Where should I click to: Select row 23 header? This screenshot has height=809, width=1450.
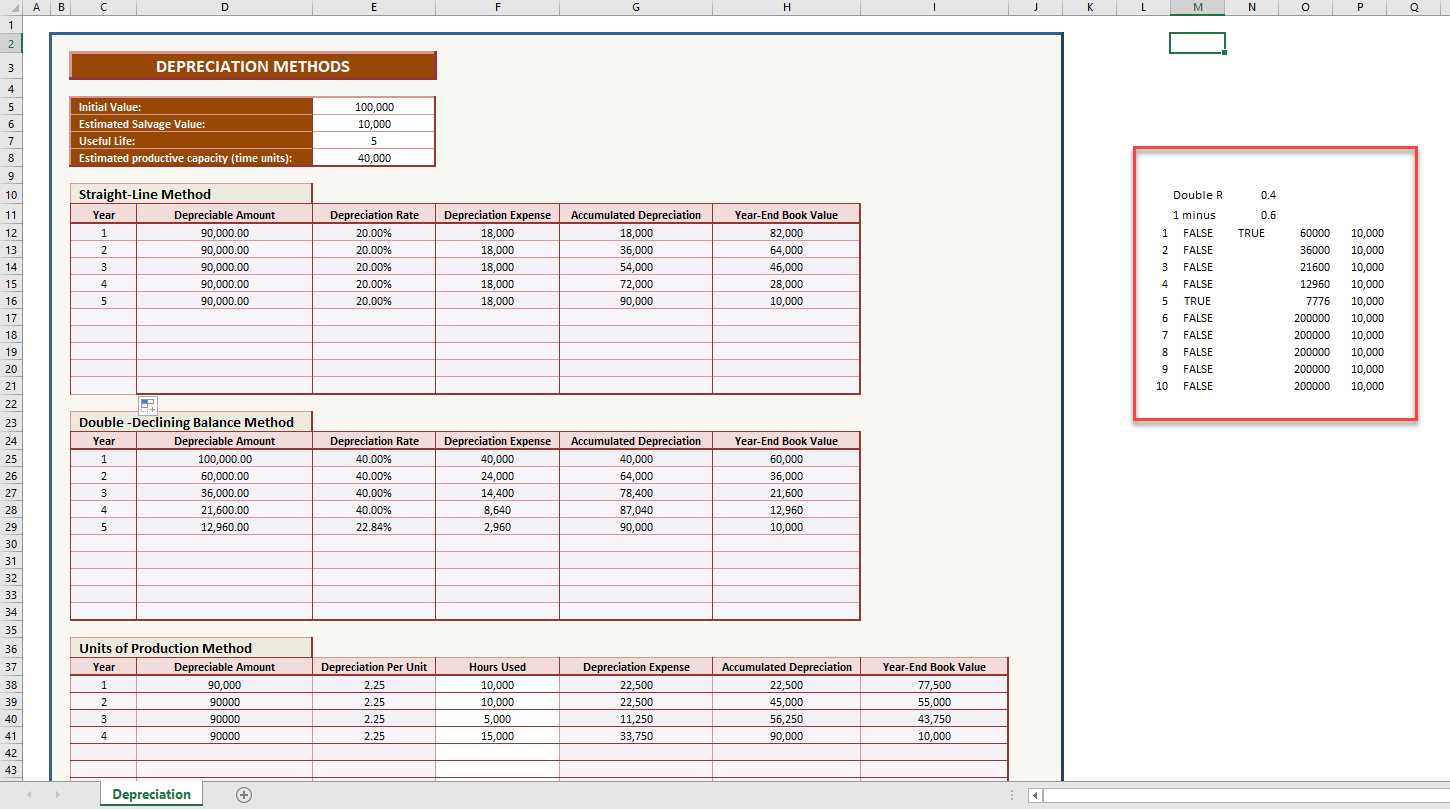tap(10, 423)
